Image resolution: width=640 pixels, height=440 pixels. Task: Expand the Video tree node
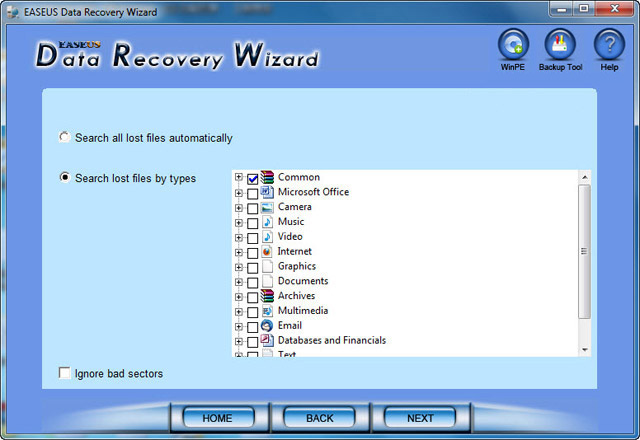[239, 237]
